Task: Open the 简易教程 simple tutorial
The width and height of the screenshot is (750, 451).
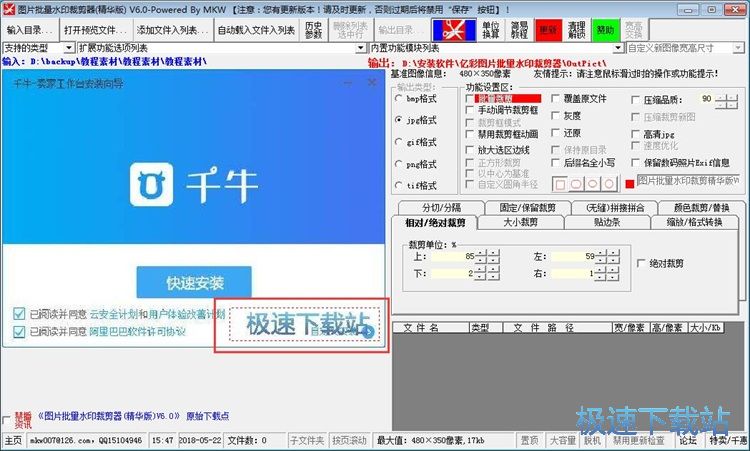Action: (519, 30)
